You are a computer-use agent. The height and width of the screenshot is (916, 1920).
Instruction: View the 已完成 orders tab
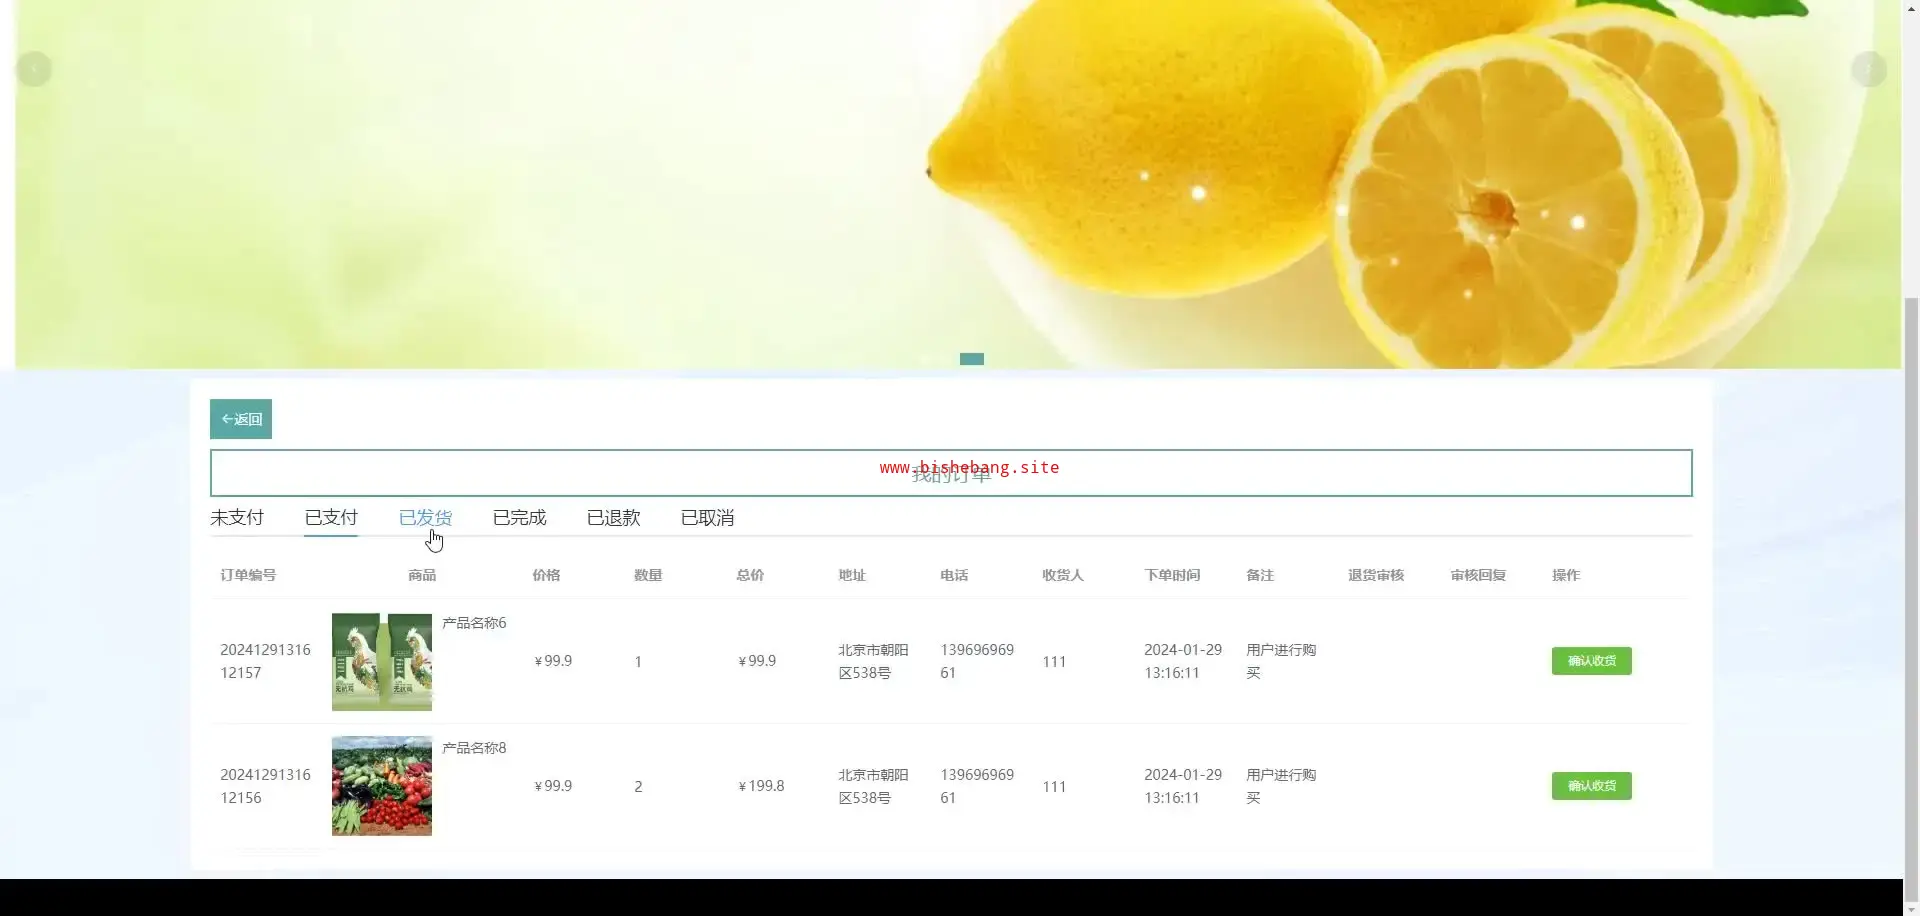coord(519,517)
